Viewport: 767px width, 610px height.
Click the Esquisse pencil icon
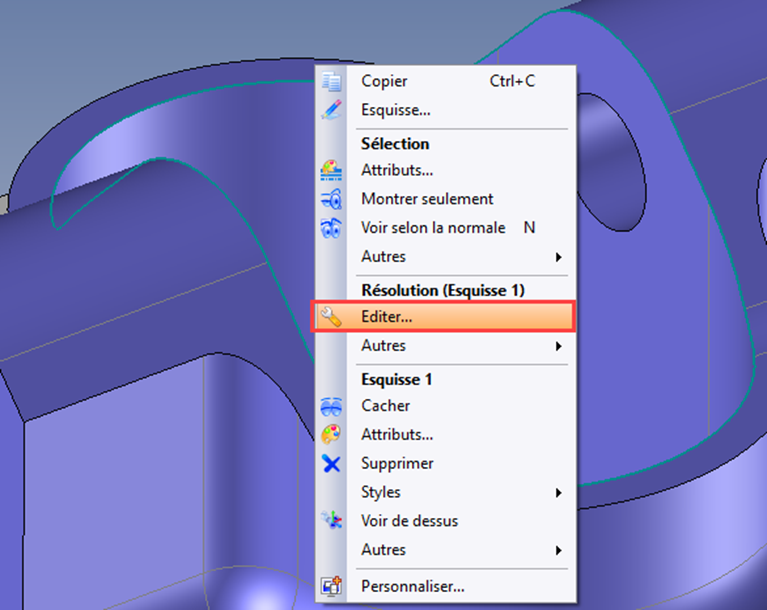[x=331, y=110]
